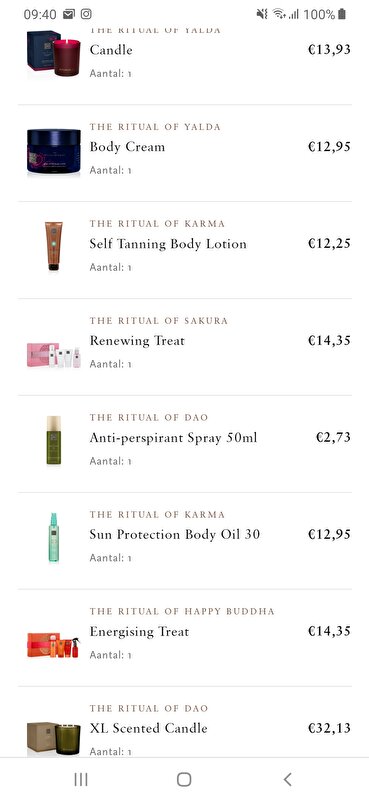Tap the mail notification icon in status bar
The width and height of the screenshot is (369, 800).
click(69, 14)
